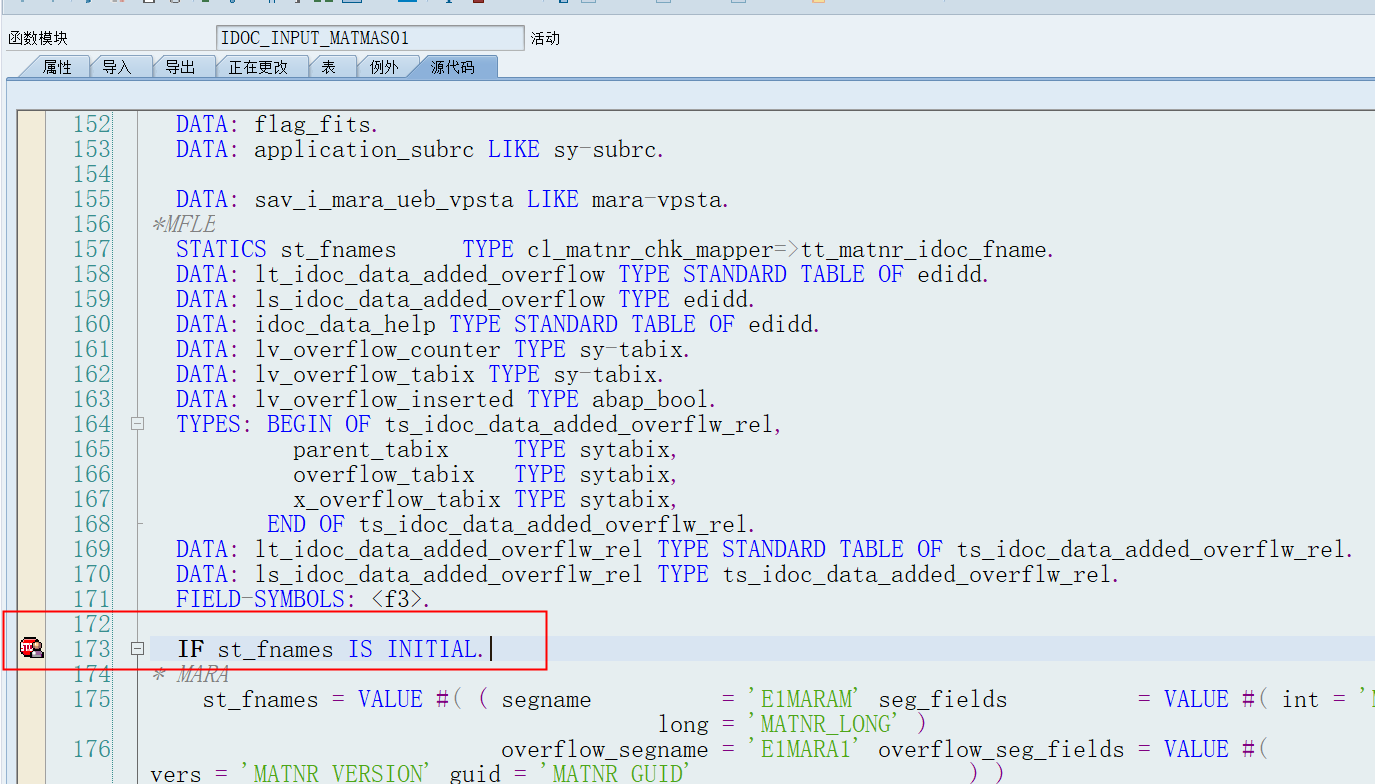
Task: Switch to the 例外 tab
Action: [x=387, y=66]
